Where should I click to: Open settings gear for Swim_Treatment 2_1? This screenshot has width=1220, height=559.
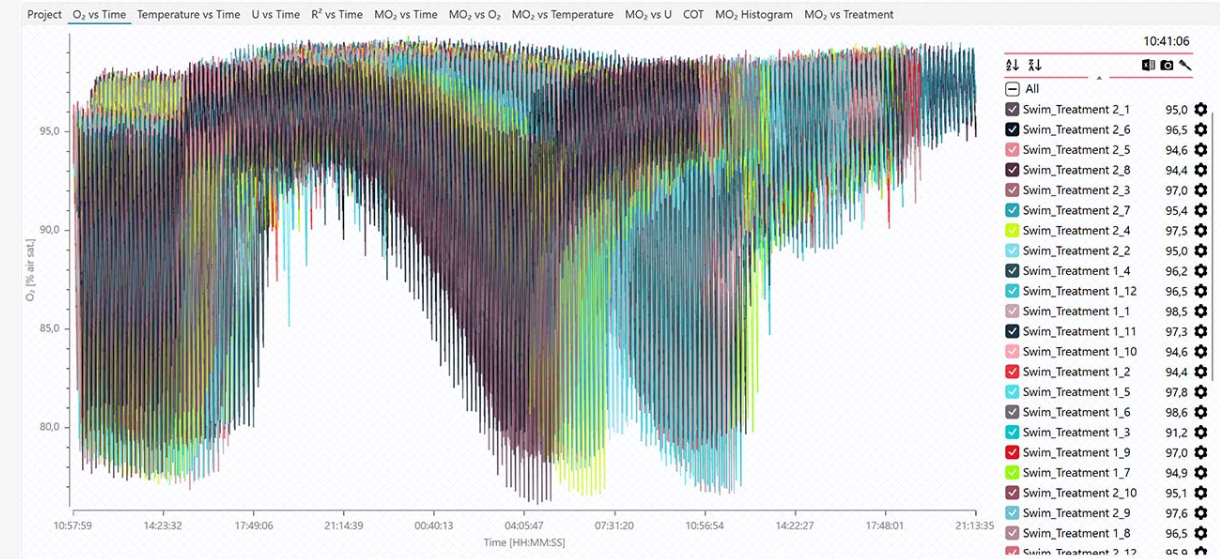[x=1200, y=110]
